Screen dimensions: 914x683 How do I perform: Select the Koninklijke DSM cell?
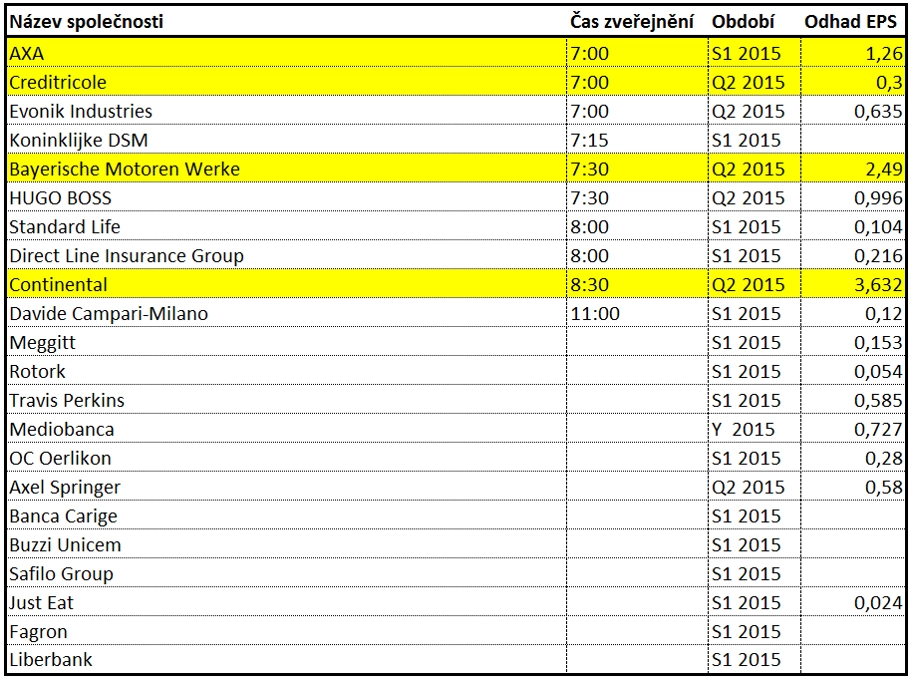287,140
